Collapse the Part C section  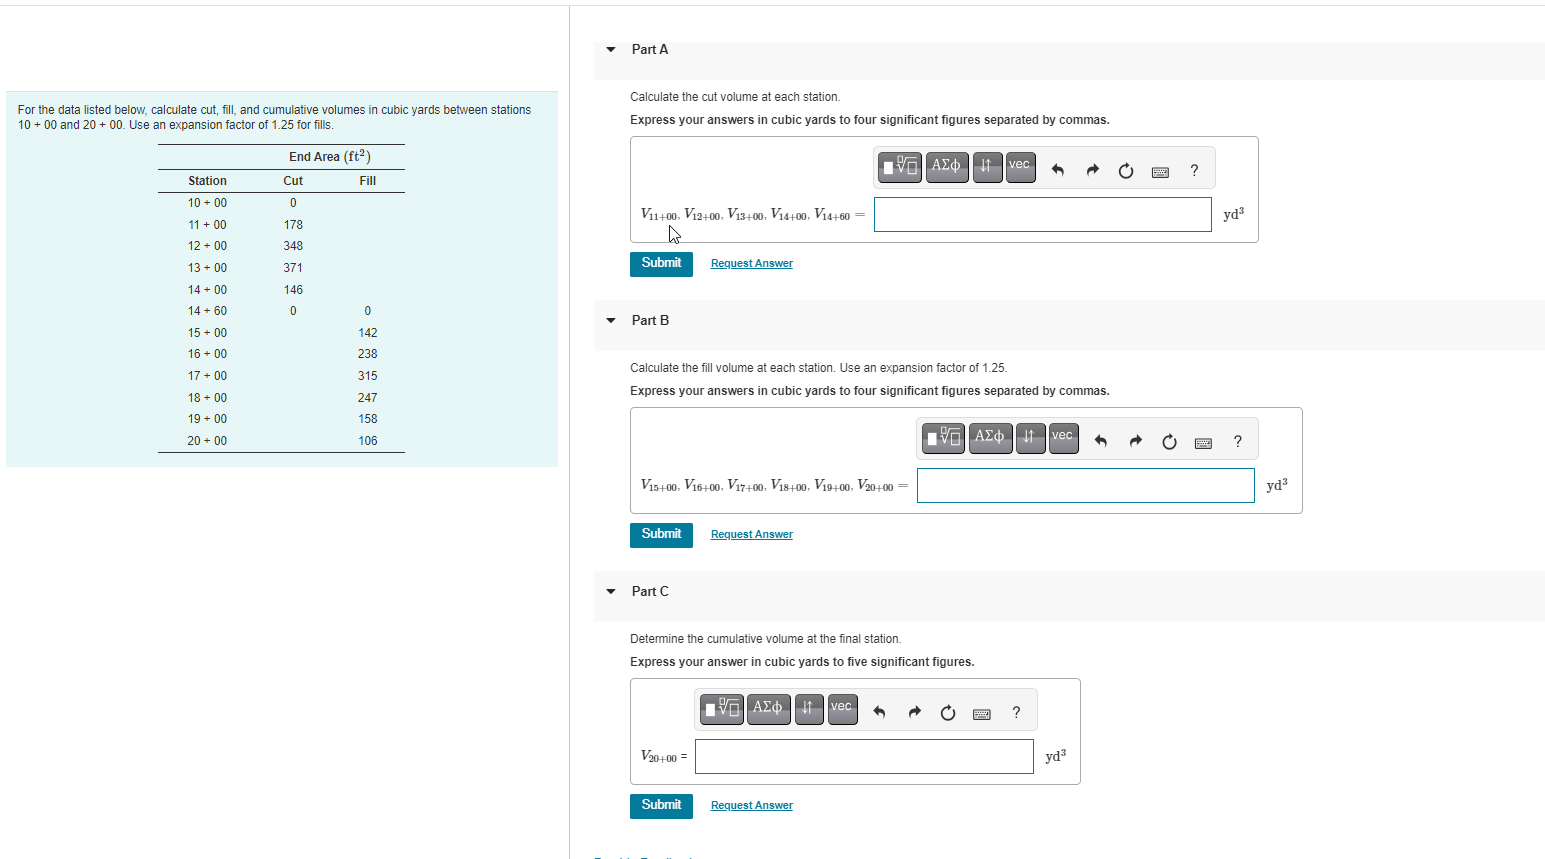click(610, 591)
